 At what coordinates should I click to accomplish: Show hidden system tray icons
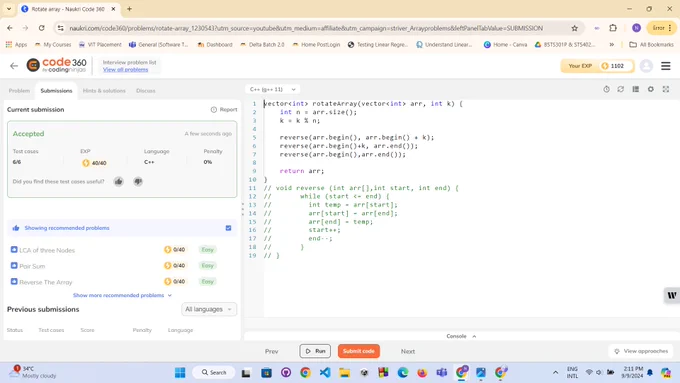click(x=555, y=372)
